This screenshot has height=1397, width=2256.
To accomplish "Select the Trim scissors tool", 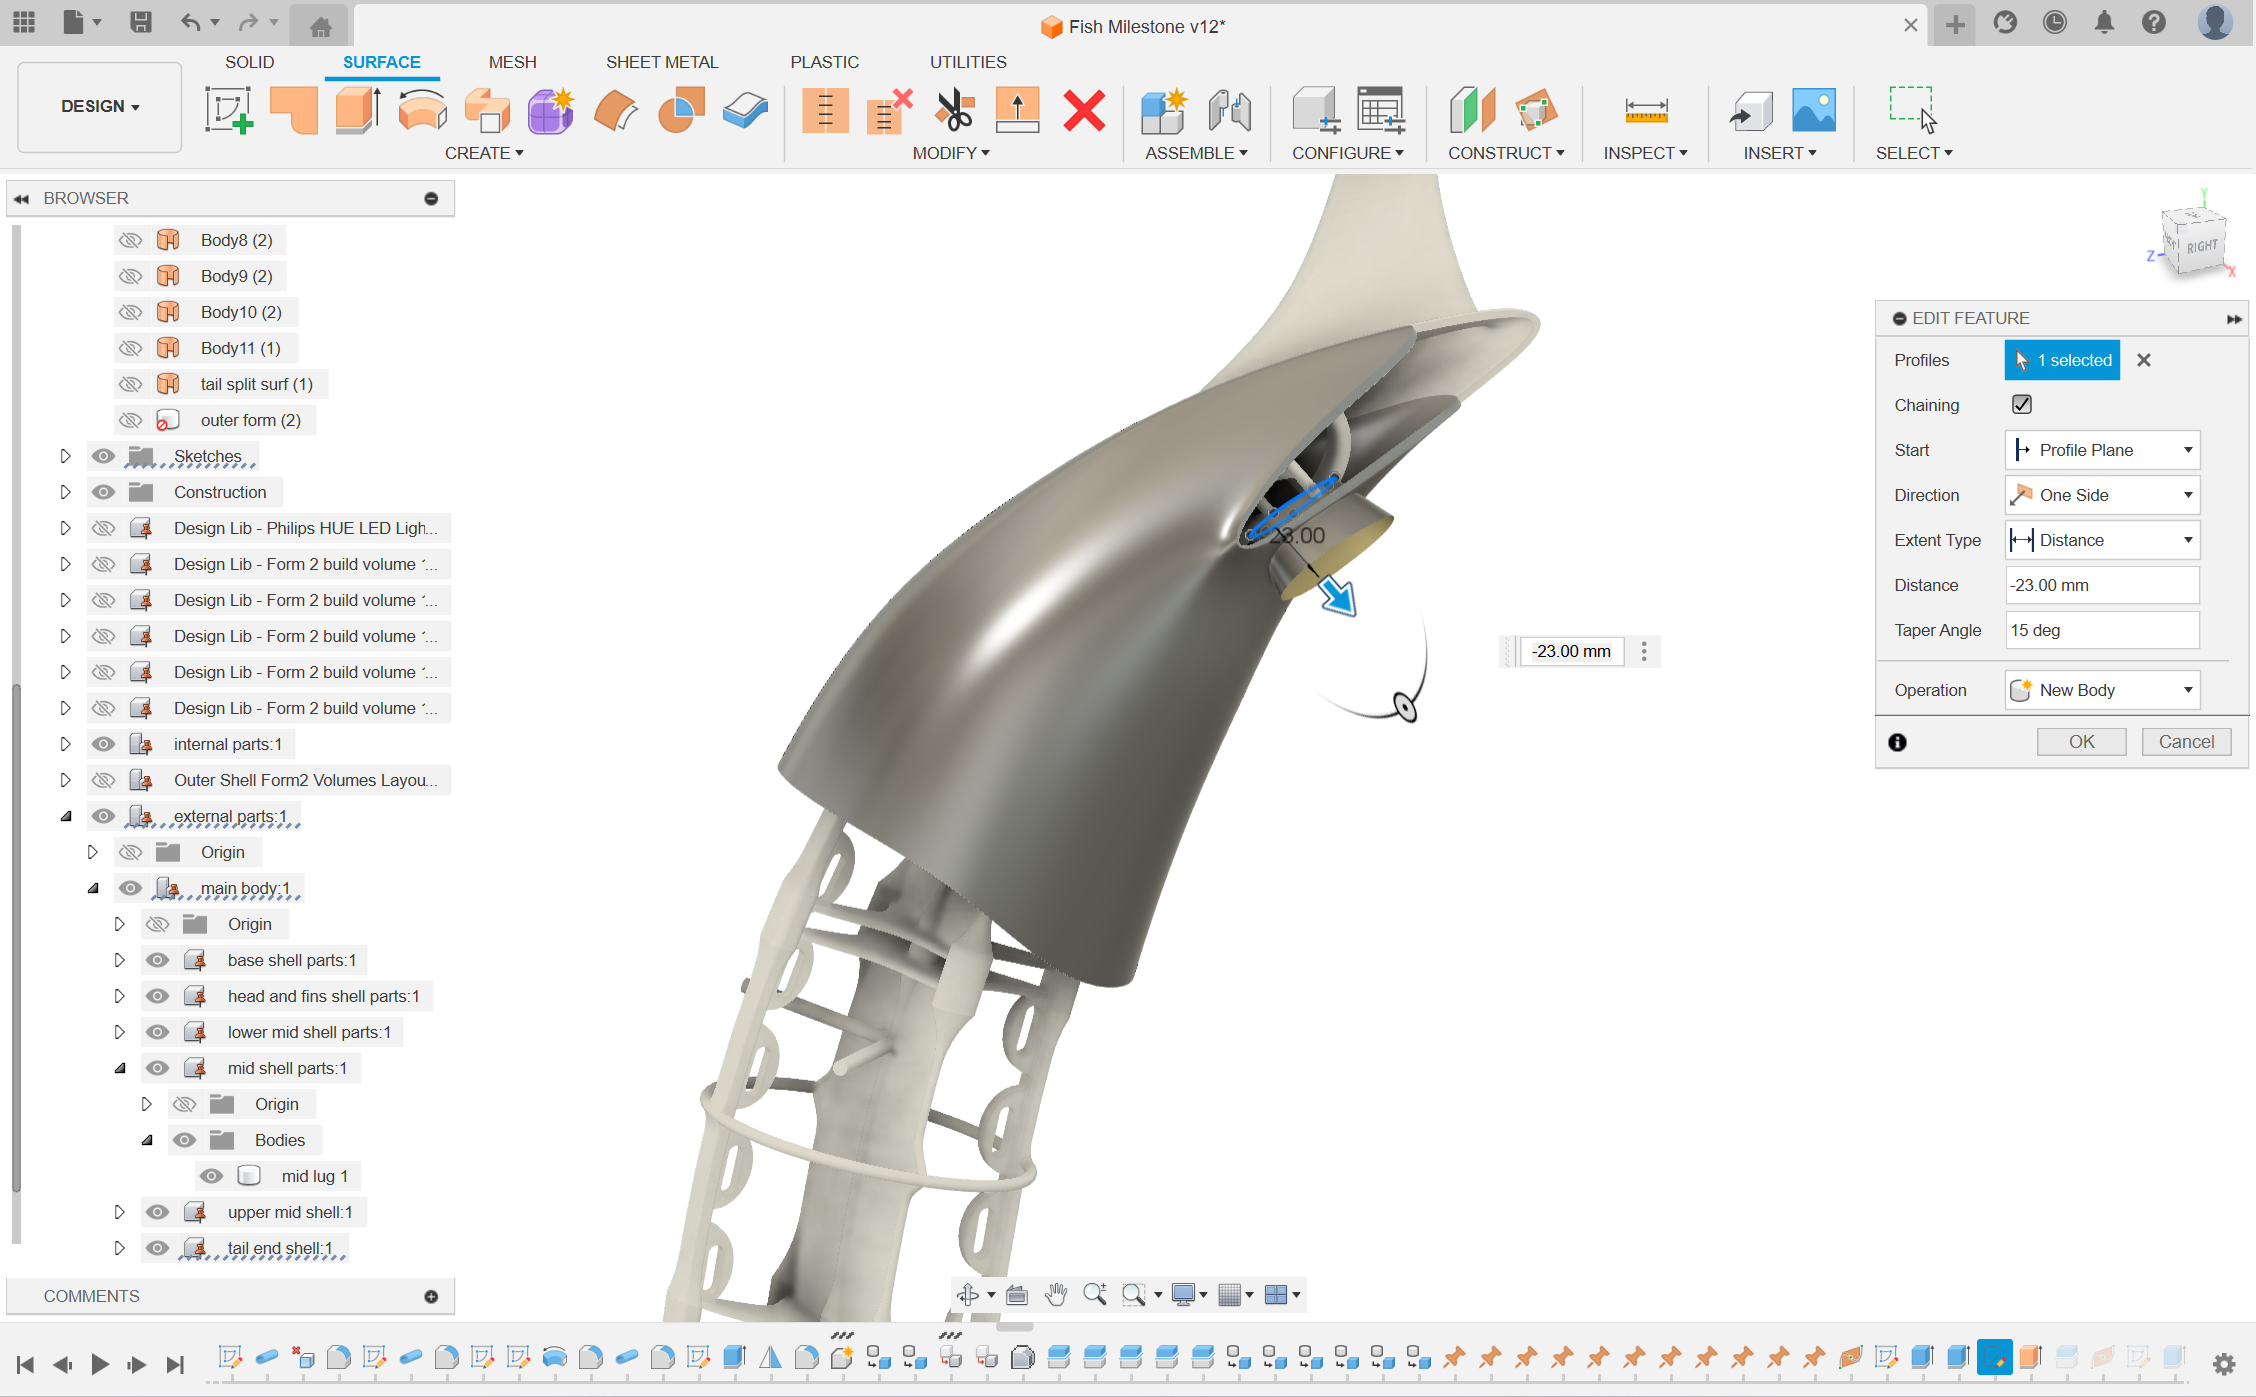I will [954, 110].
